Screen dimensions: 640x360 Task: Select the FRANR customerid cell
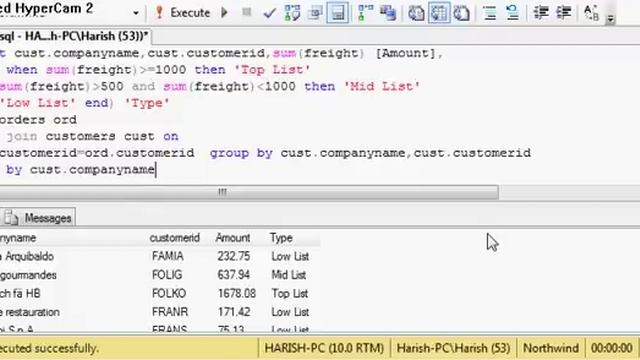pos(170,312)
